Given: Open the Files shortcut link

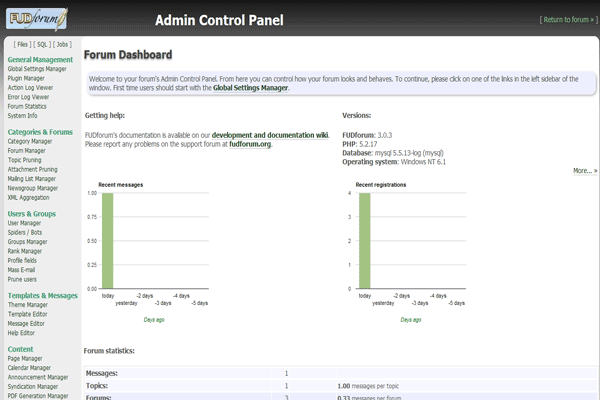Looking at the screenshot, I should click(23, 44).
